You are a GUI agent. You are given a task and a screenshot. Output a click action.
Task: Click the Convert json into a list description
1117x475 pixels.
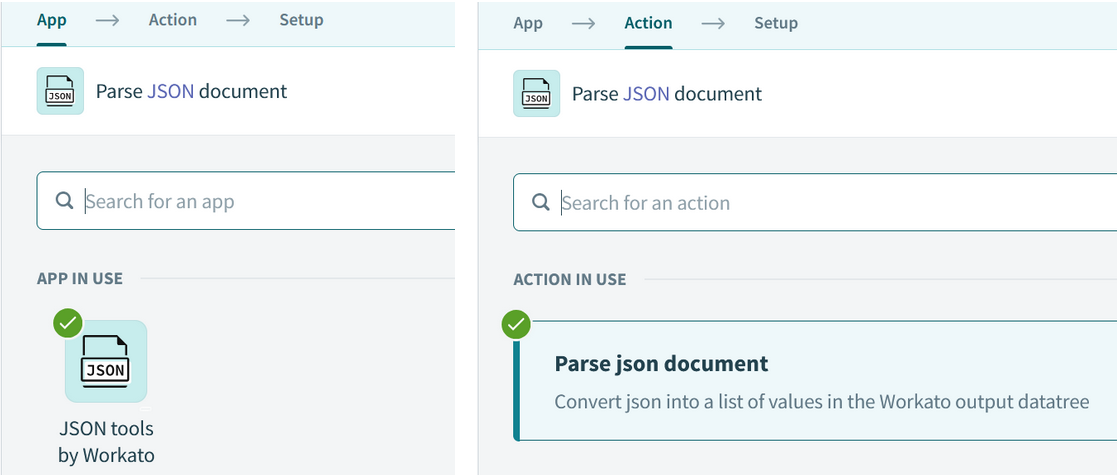point(822,402)
